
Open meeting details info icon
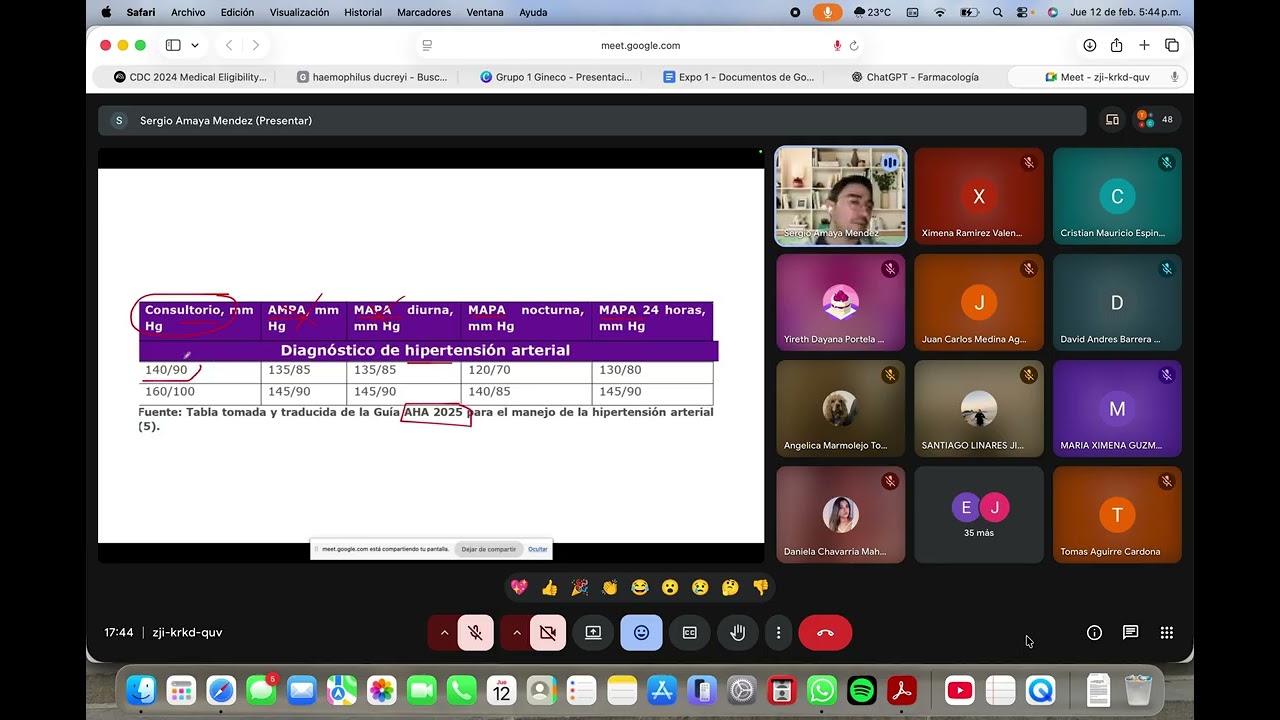click(x=1094, y=633)
